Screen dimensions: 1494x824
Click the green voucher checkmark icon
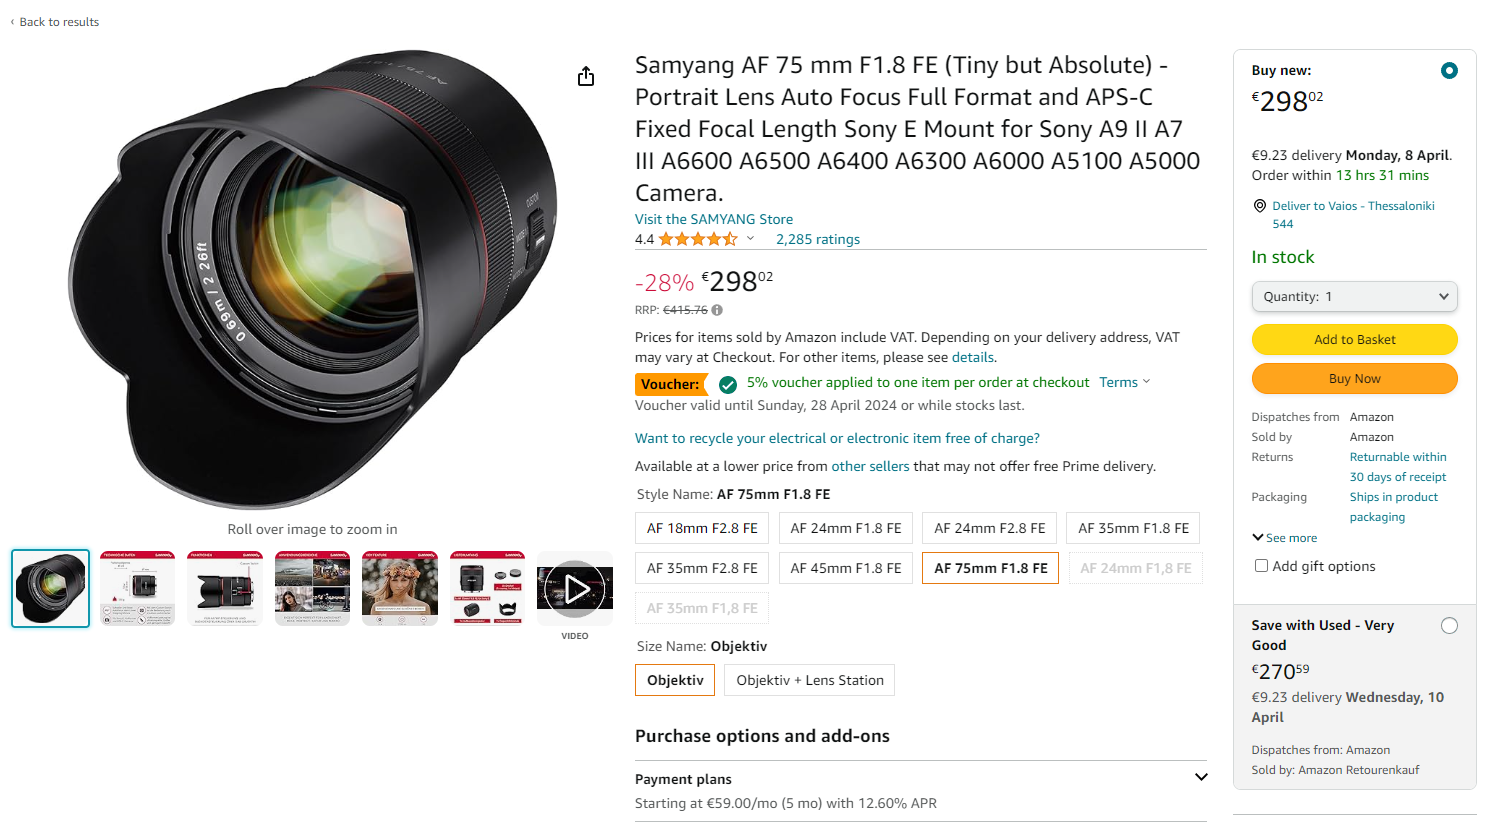(x=728, y=384)
